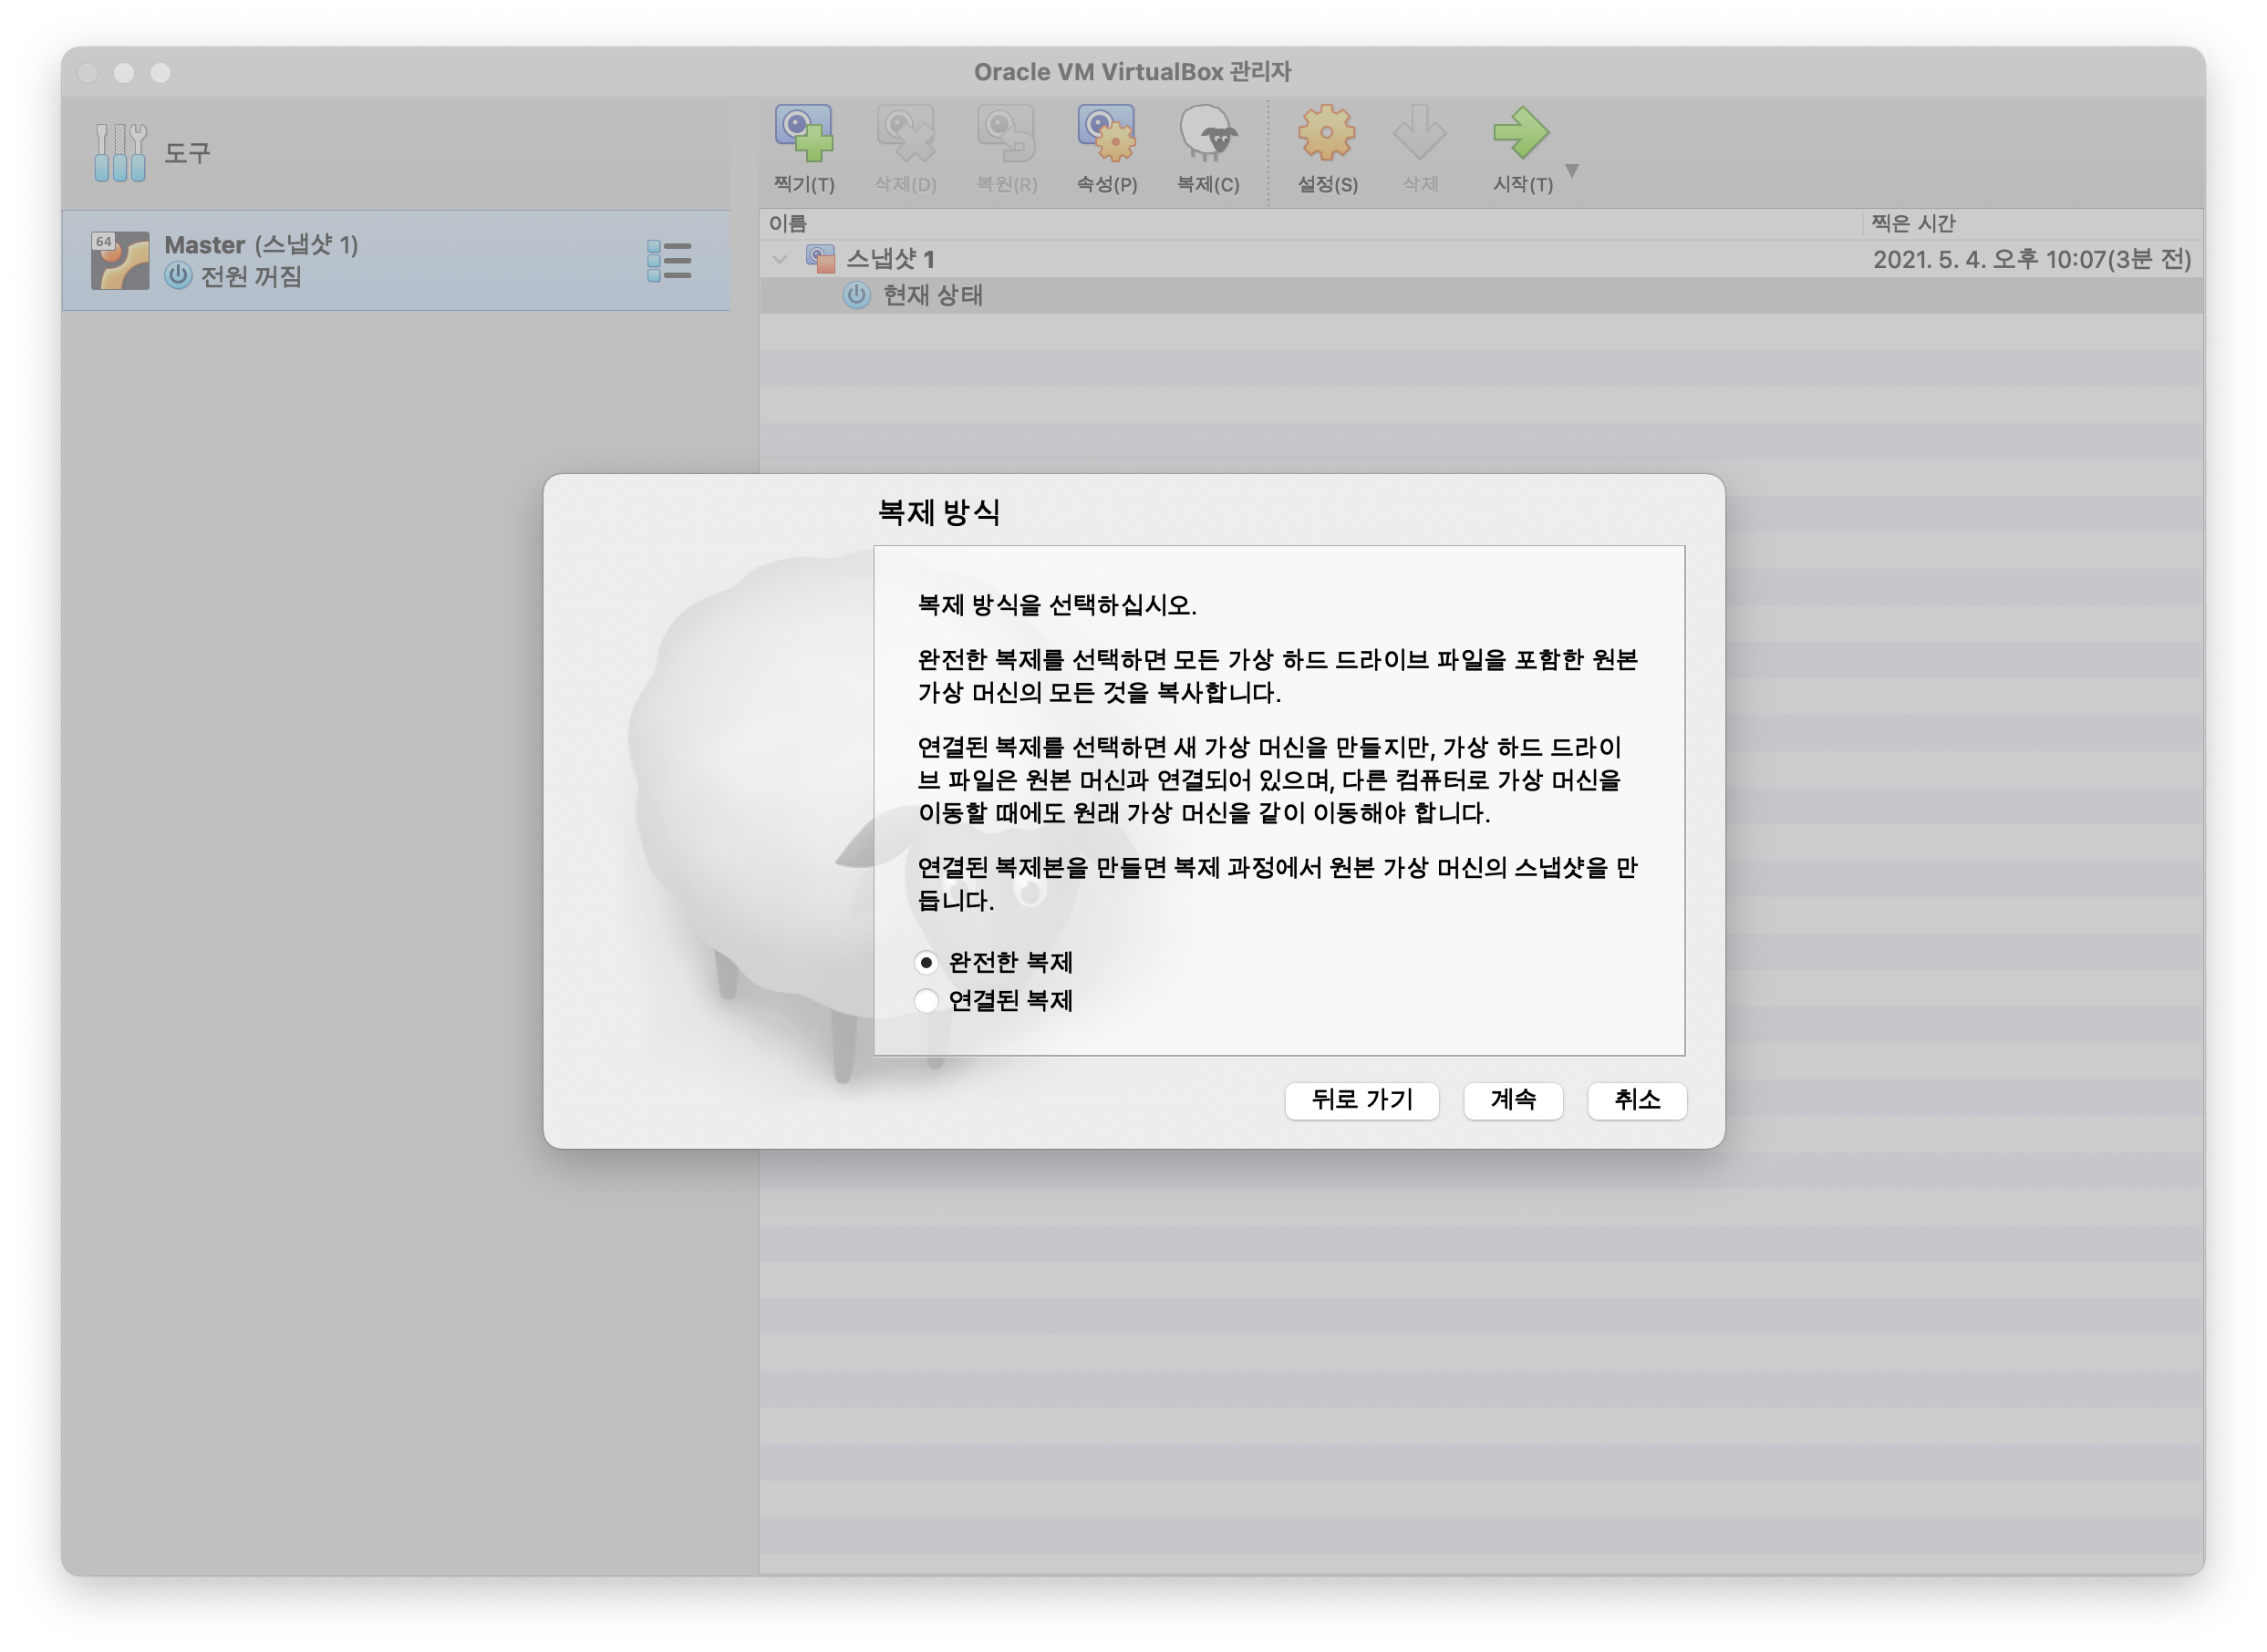Click the Discard (삭제) down-arrow icon

pos(1420,135)
